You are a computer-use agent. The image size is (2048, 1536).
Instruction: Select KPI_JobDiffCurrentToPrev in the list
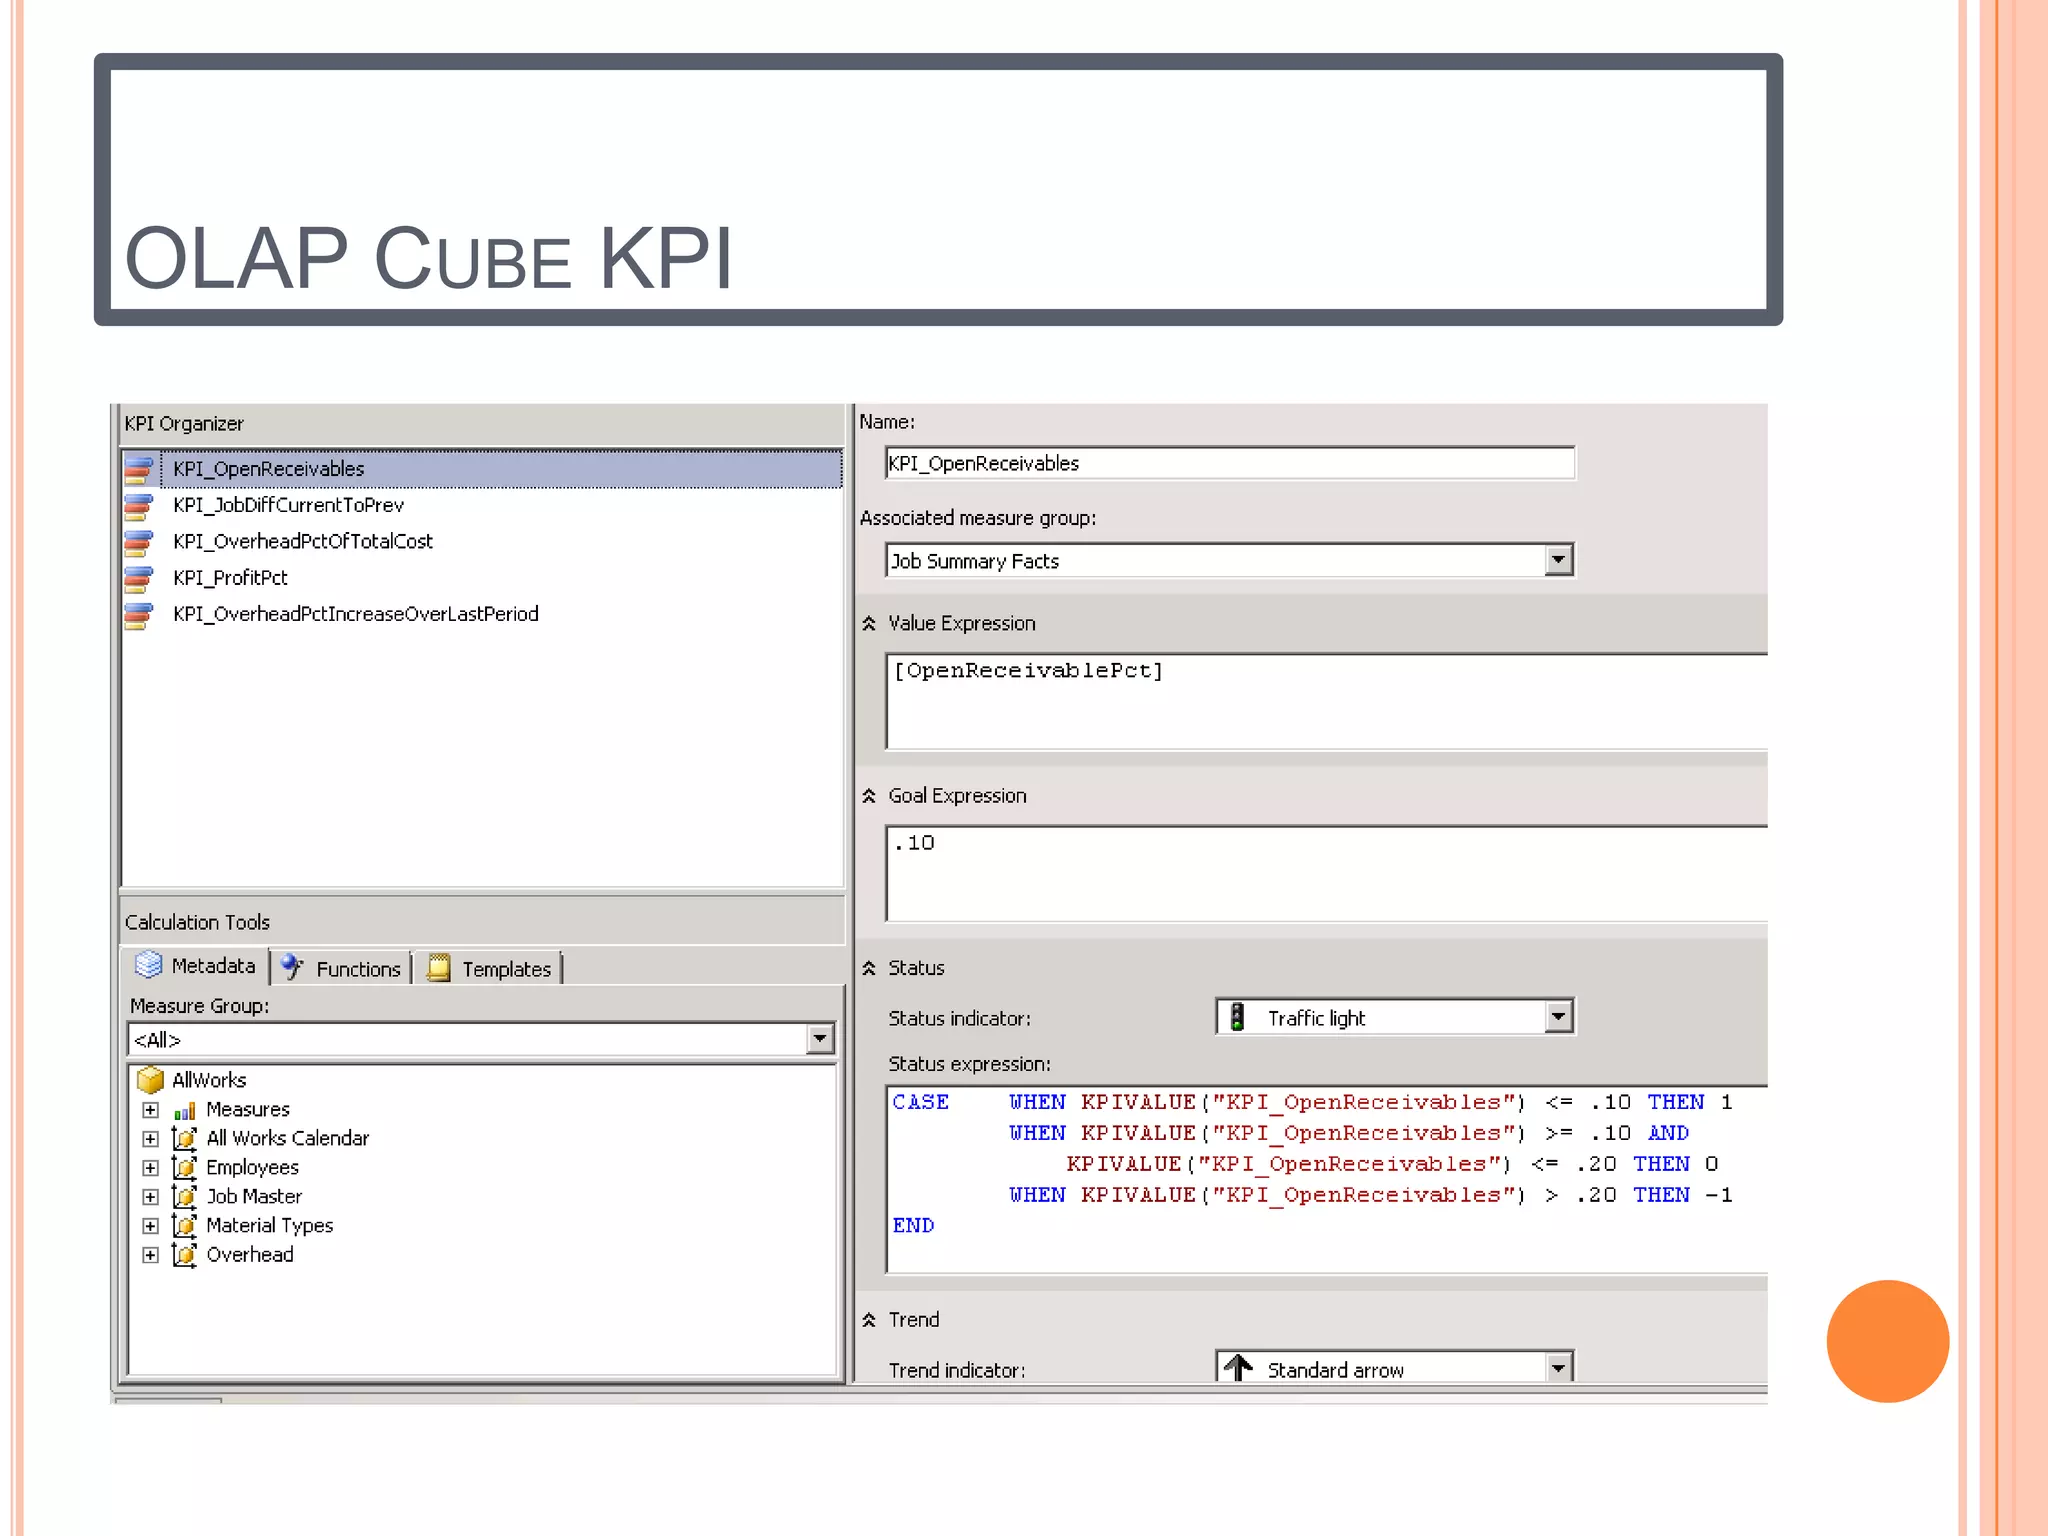tap(288, 505)
